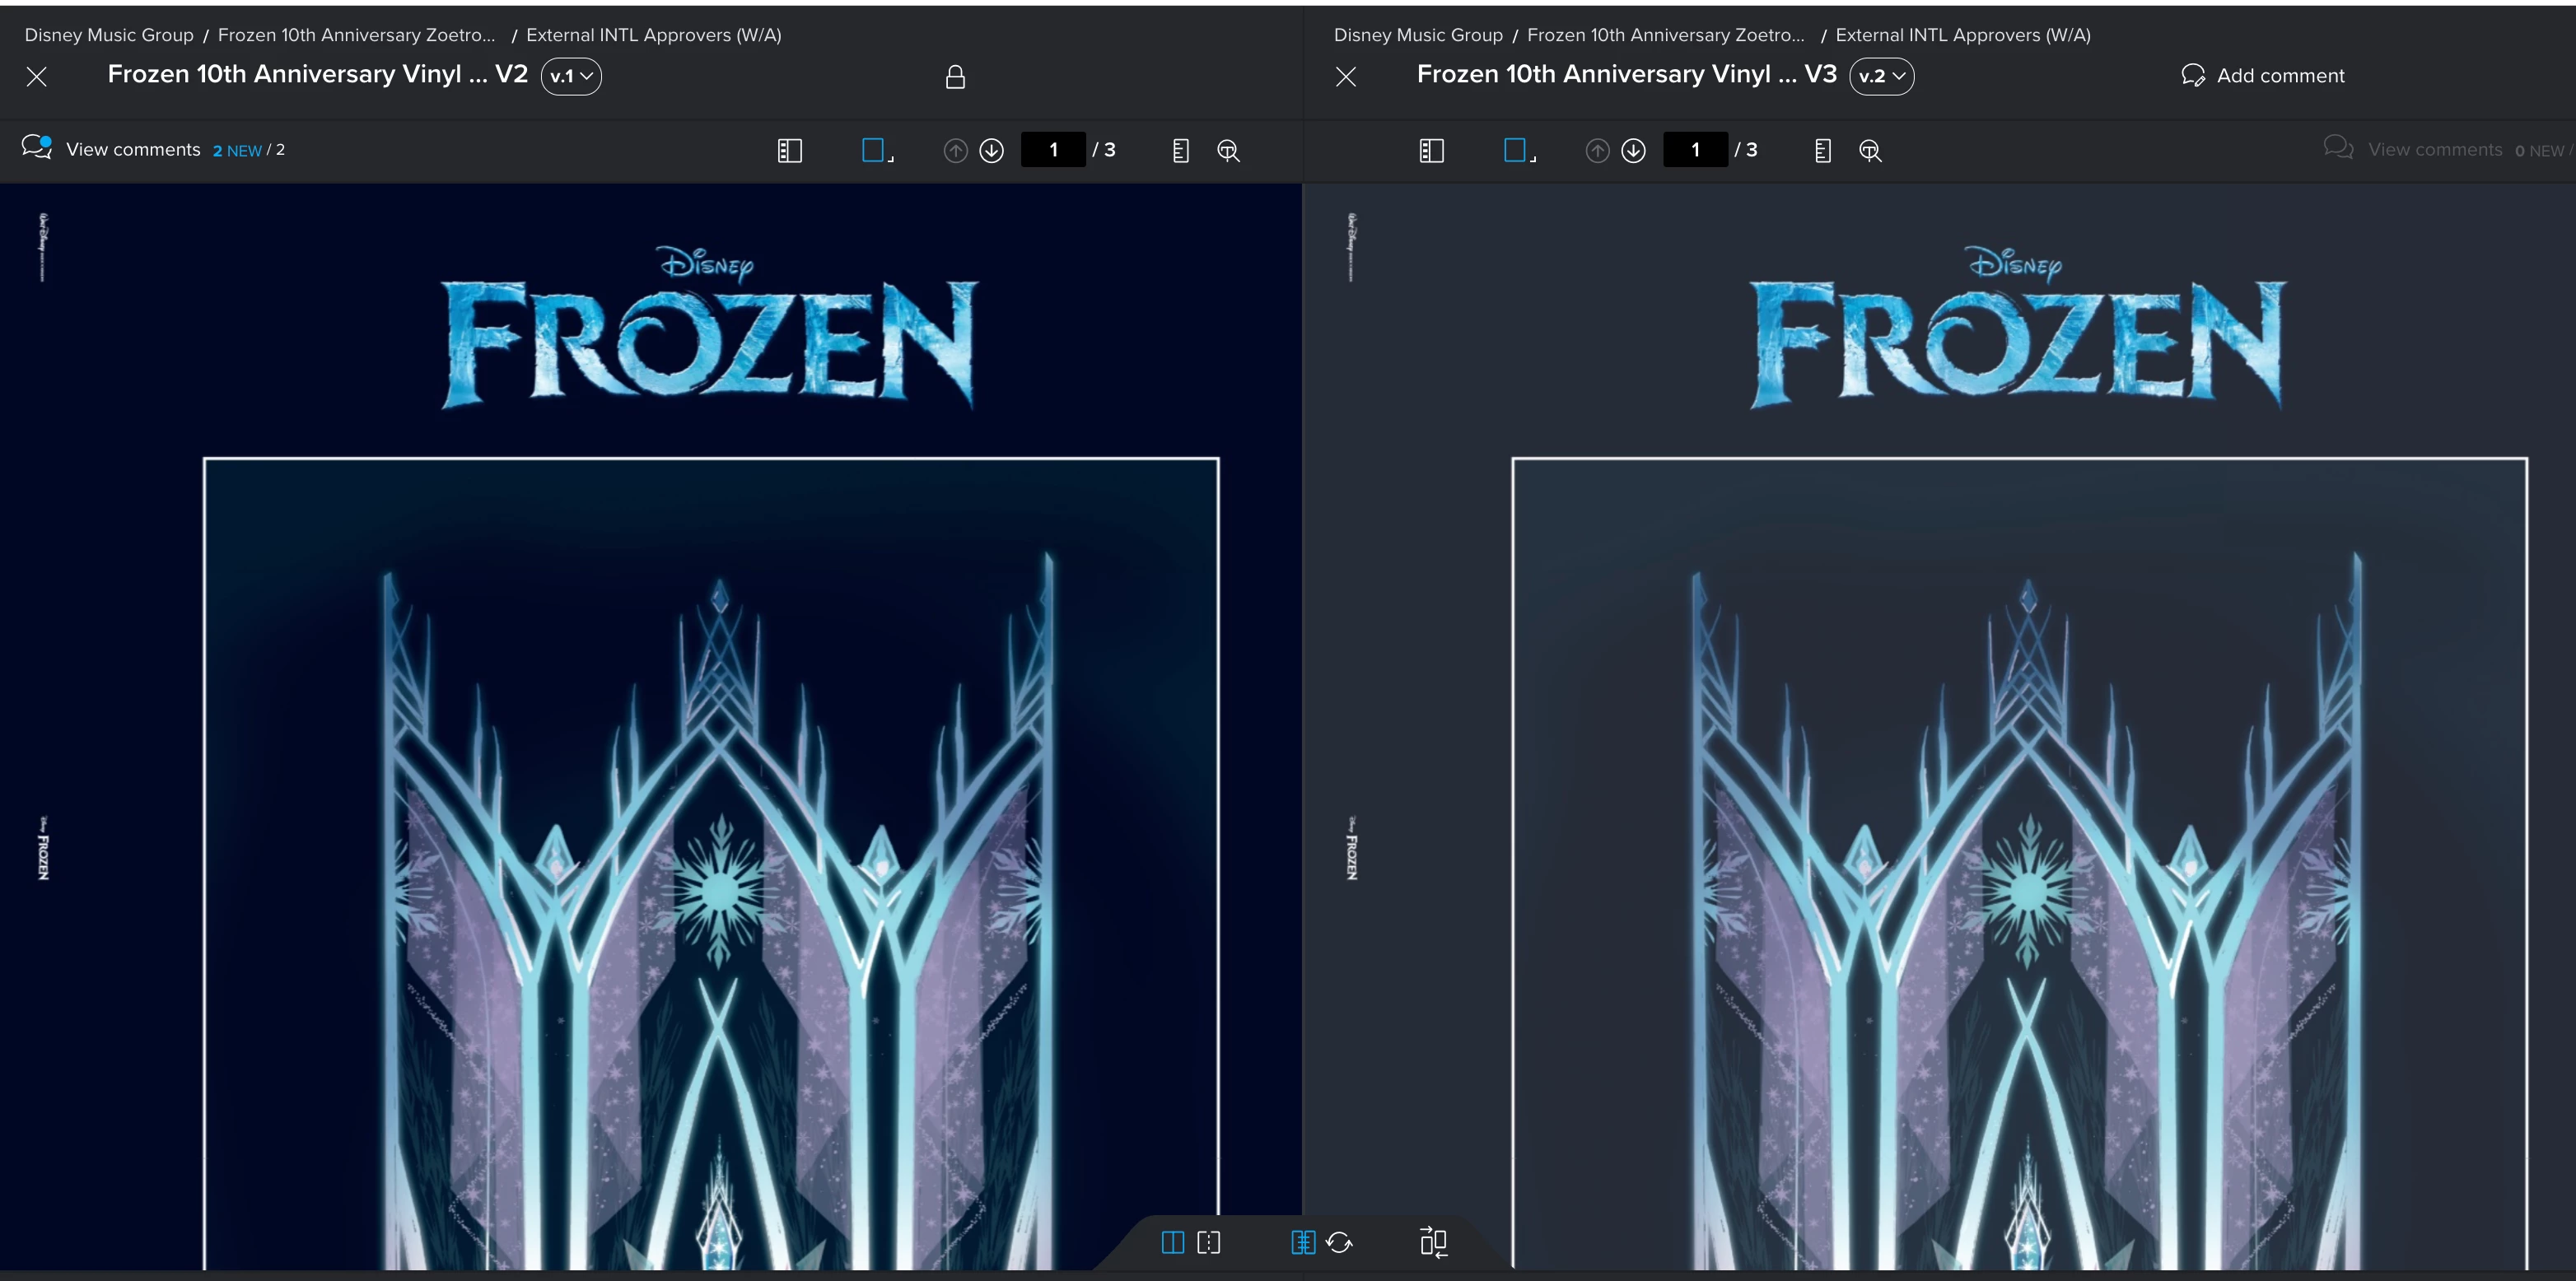2576x1281 pixels.
Task: Open the ruler measurement tool in left pane
Action: click(x=1180, y=151)
